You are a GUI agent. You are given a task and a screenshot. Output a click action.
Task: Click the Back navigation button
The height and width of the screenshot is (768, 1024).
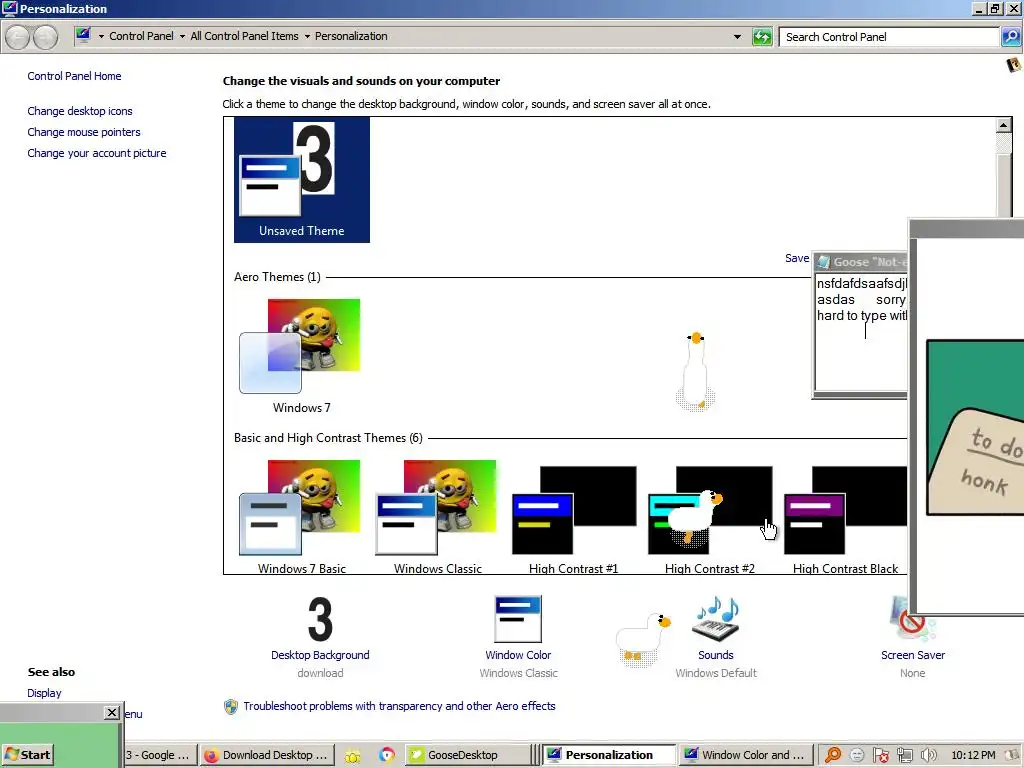click(x=18, y=37)
